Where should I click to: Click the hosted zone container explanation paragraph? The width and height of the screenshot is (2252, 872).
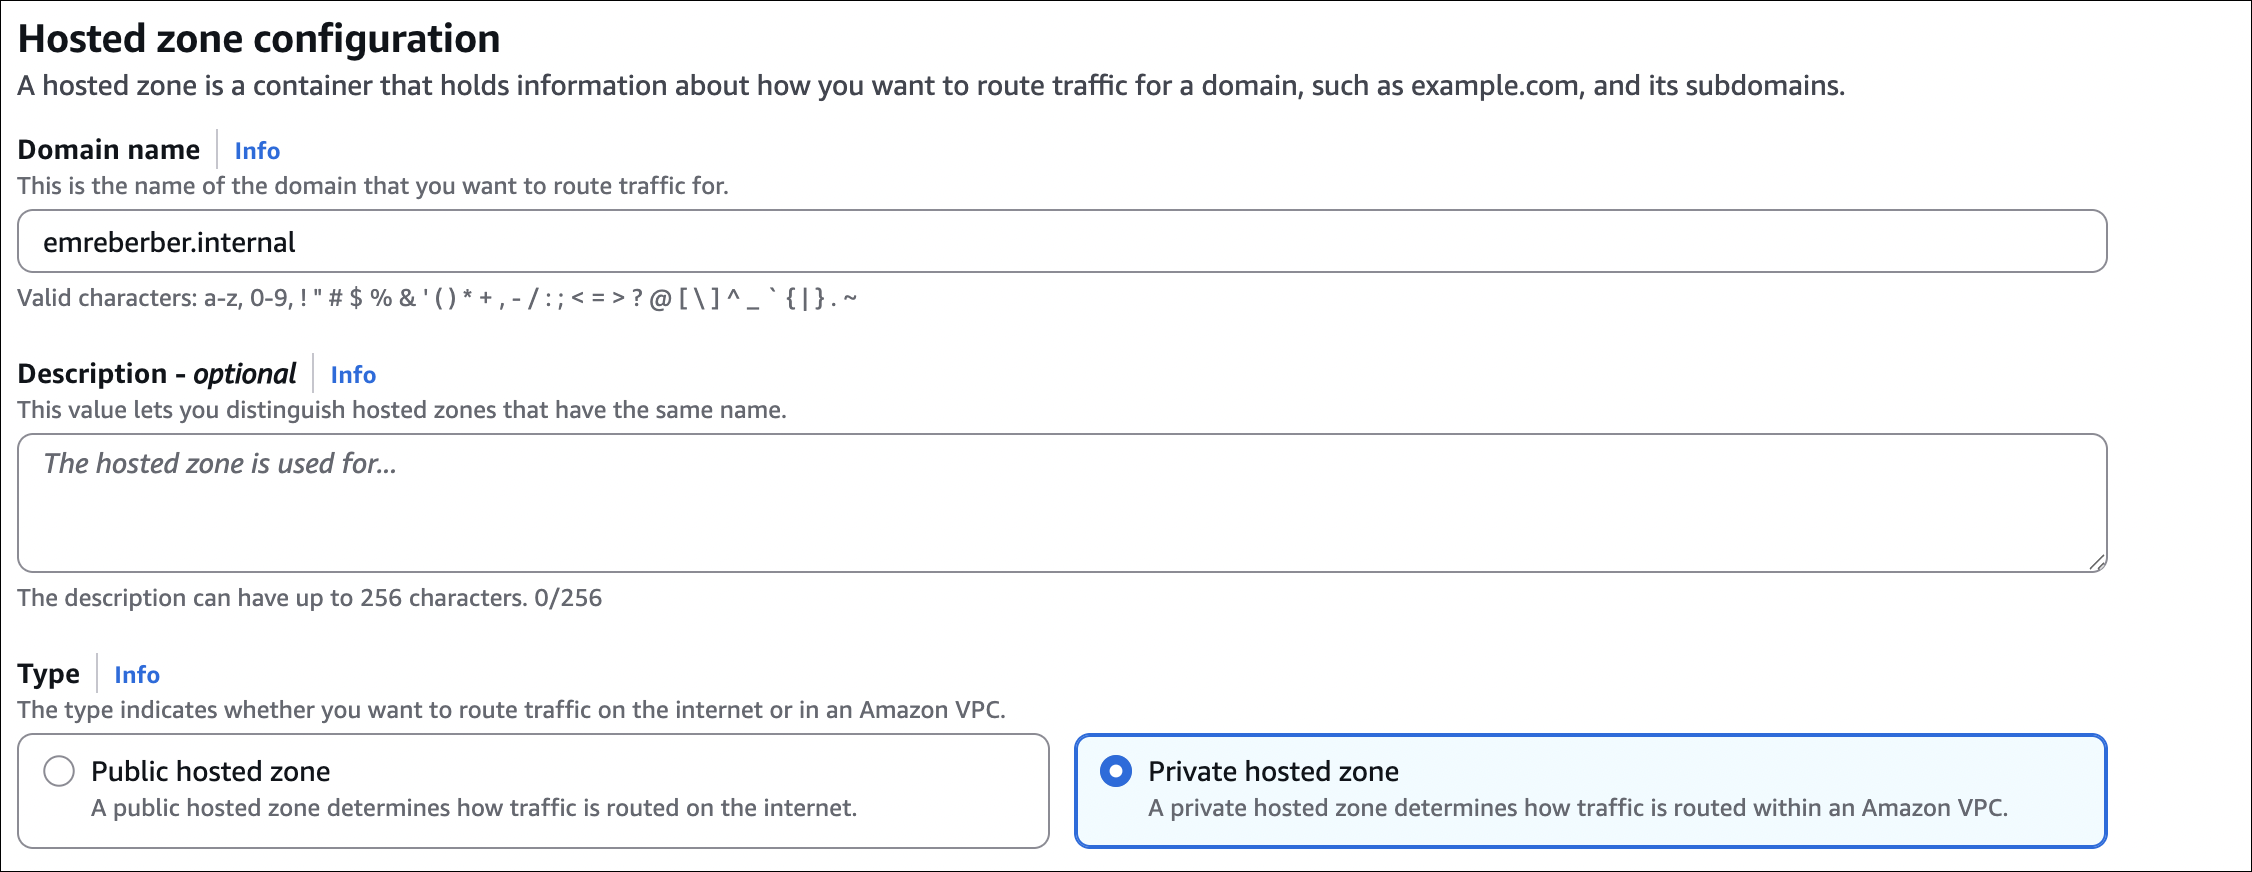tap(930, 86)
